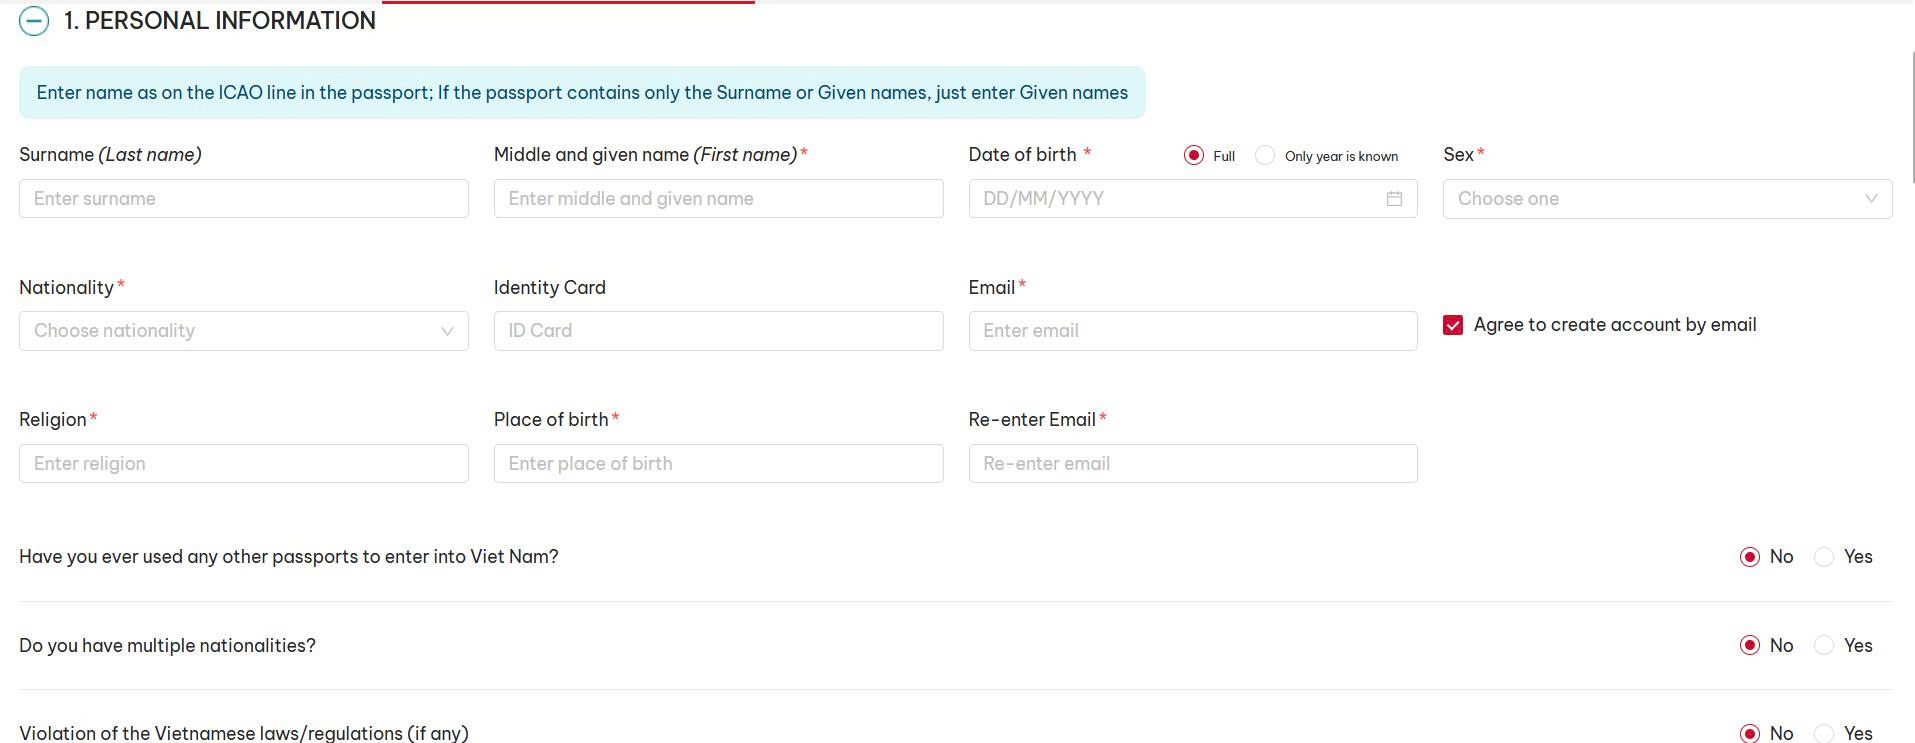Choose No for used other passports
The image size is (1915, 743).
(x=1750, y=557)
